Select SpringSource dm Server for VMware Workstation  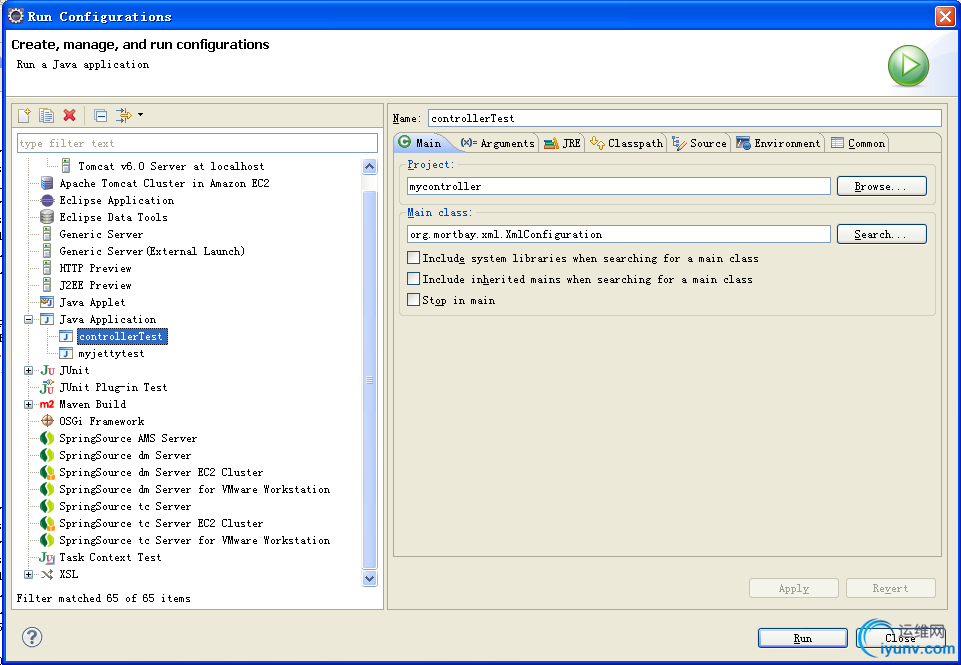[x=194, y=489]
